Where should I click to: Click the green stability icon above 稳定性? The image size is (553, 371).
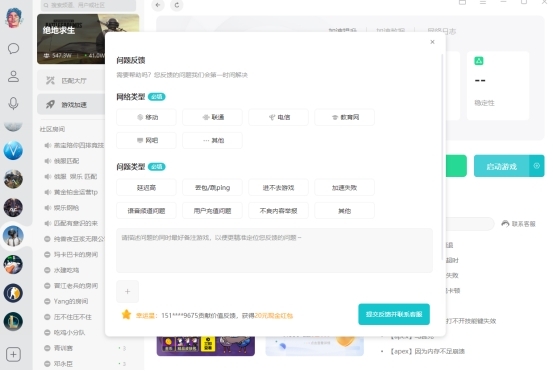click(479, 61)
